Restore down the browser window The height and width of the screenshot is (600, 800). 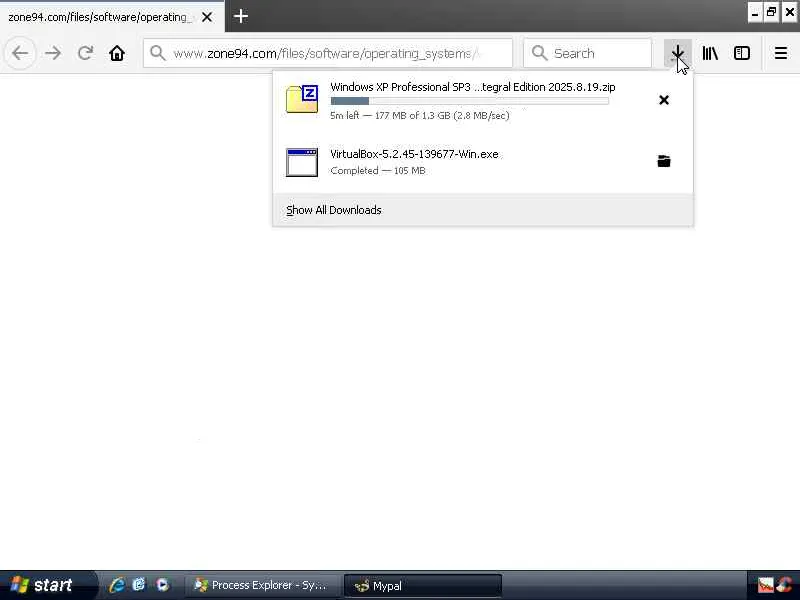pos(772,13)
